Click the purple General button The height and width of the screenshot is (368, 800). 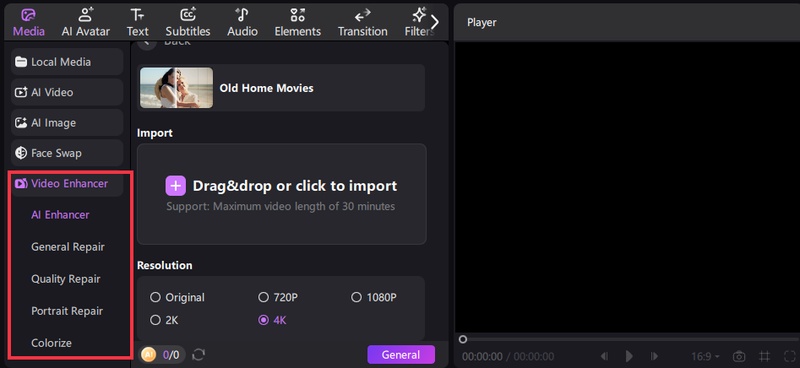pyautogui.click(x=401, y=355)
